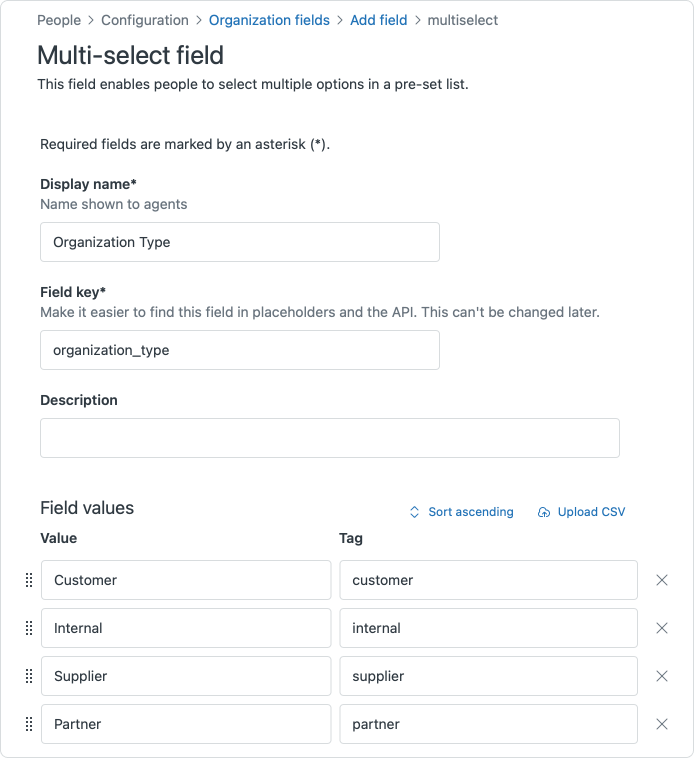Delete the Internal value row

[661, 628]
